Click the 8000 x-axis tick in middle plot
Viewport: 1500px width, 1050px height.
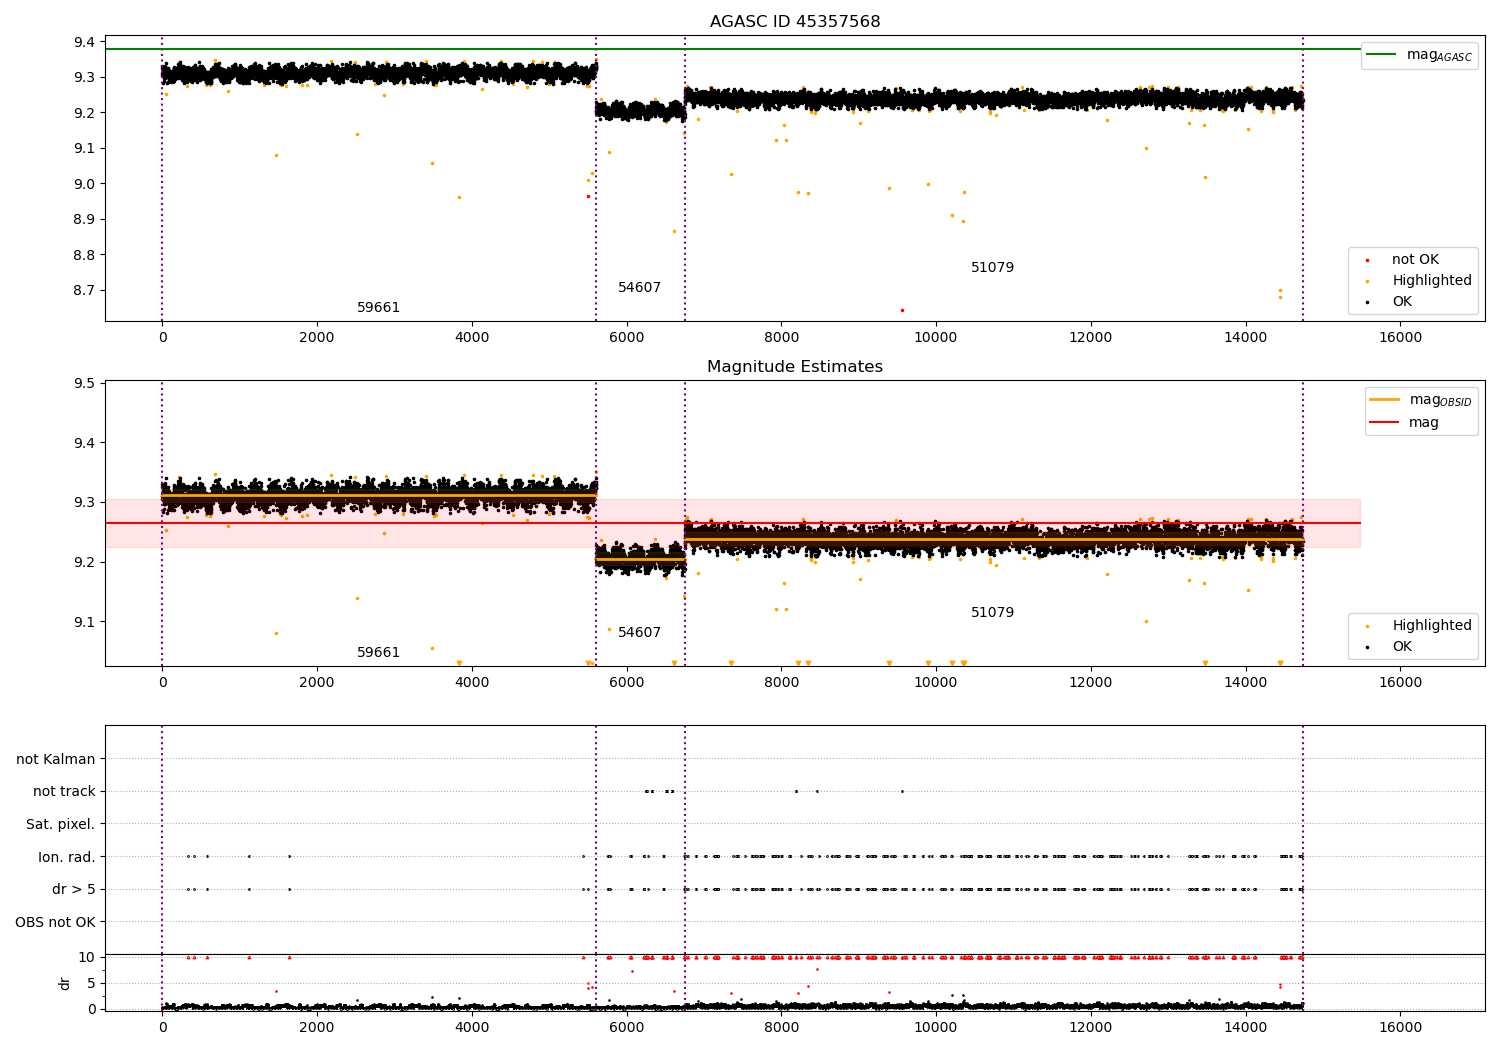781,683
